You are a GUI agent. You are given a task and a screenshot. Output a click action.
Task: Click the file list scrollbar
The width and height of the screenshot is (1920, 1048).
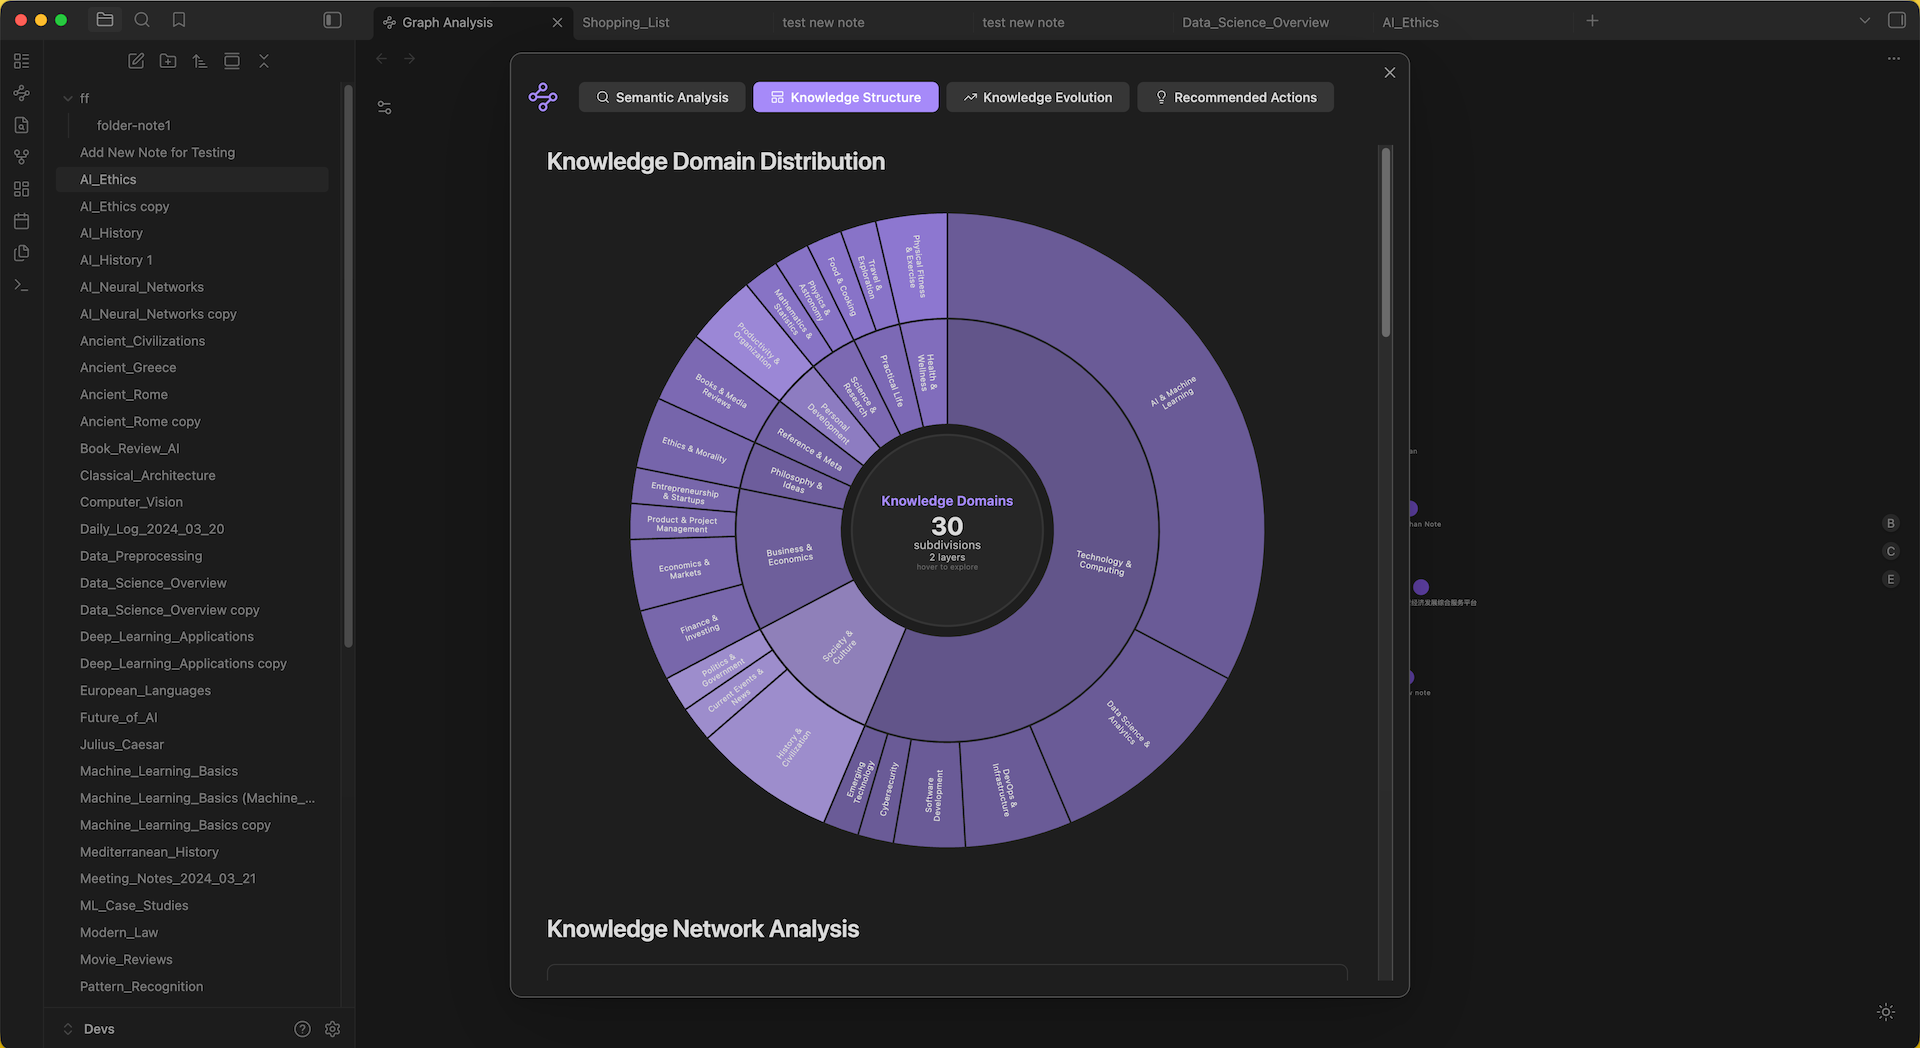tap(348, 365)
